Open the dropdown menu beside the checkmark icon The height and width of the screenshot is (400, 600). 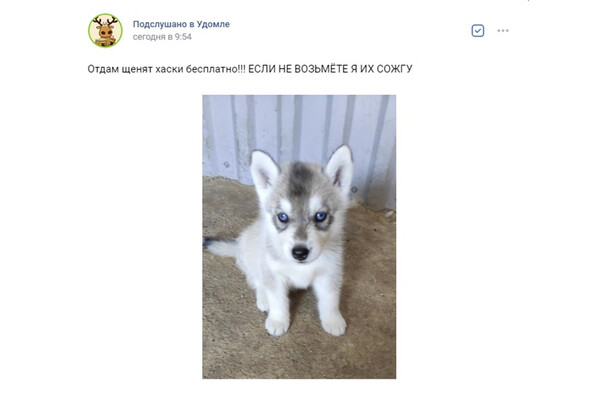503,31
